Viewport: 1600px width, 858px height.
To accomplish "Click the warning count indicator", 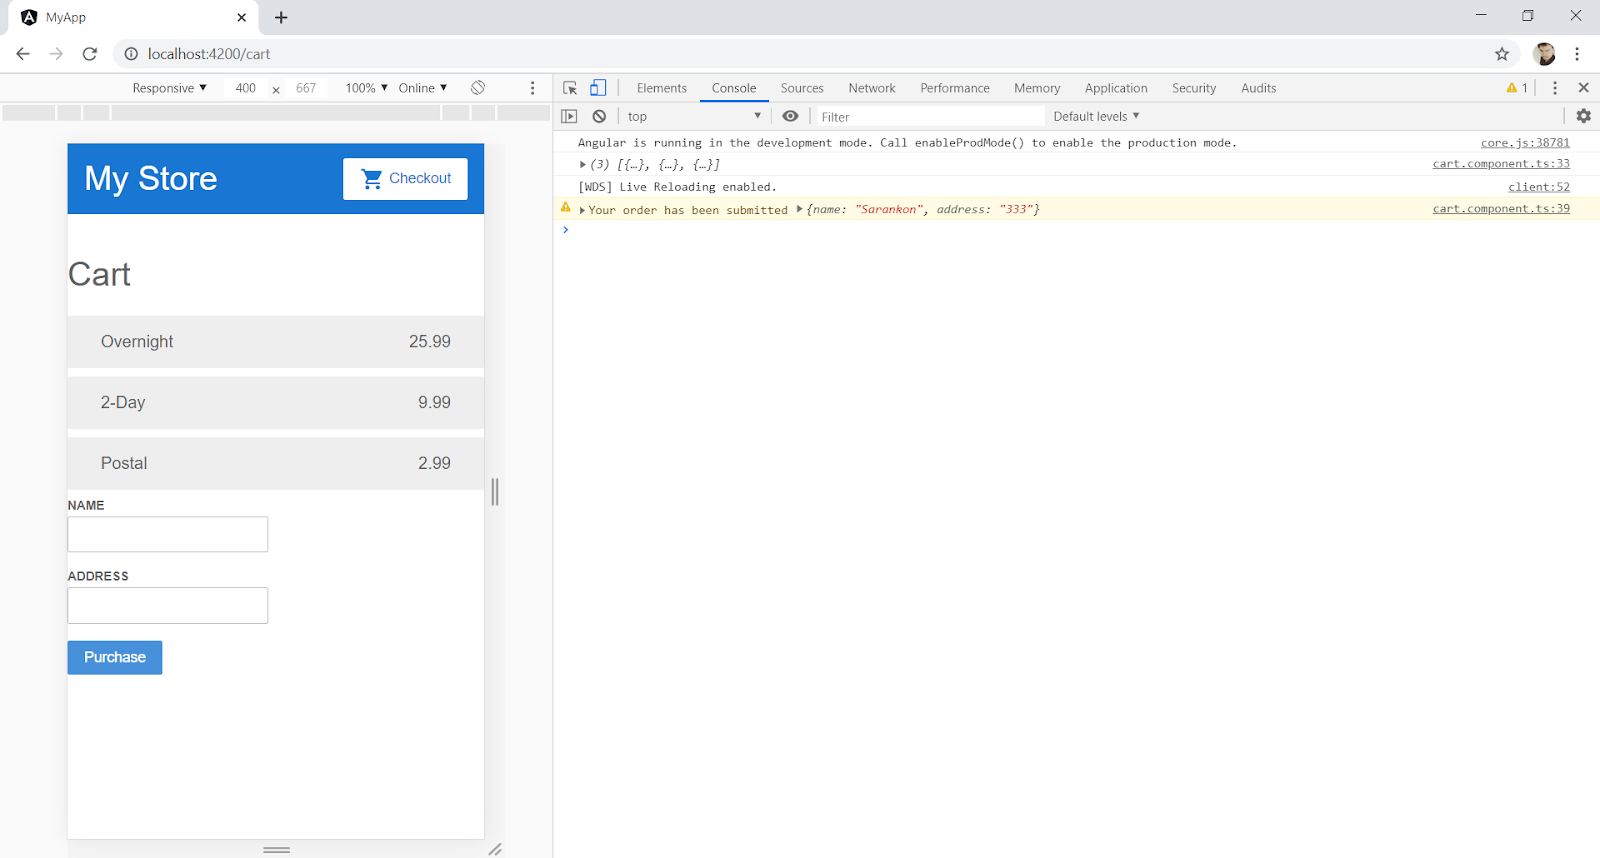I will (x=1517, y=88).
